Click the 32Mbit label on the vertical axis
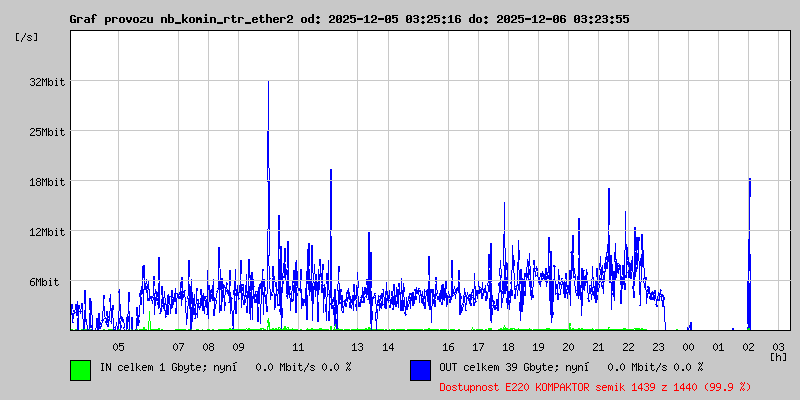 [46, 82]
